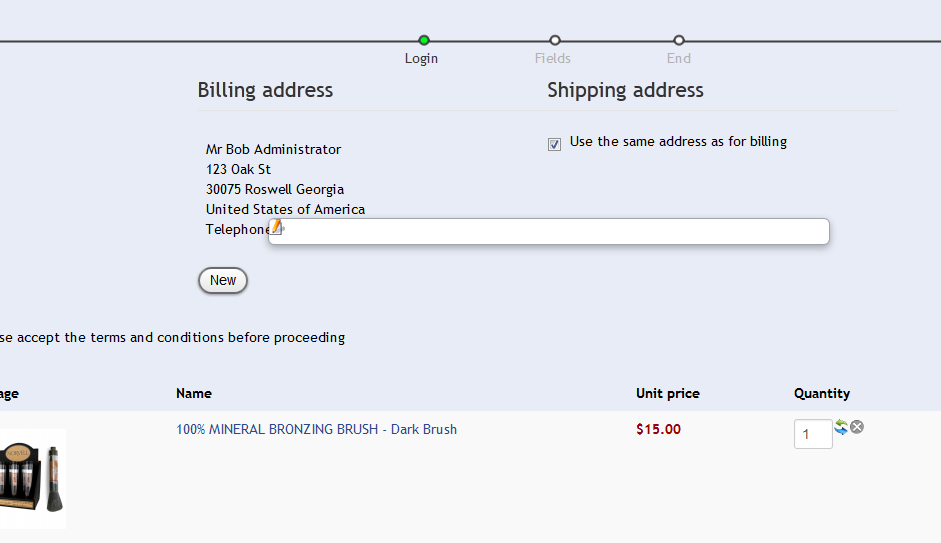Click the wide white text field

(x=555, y=231)
